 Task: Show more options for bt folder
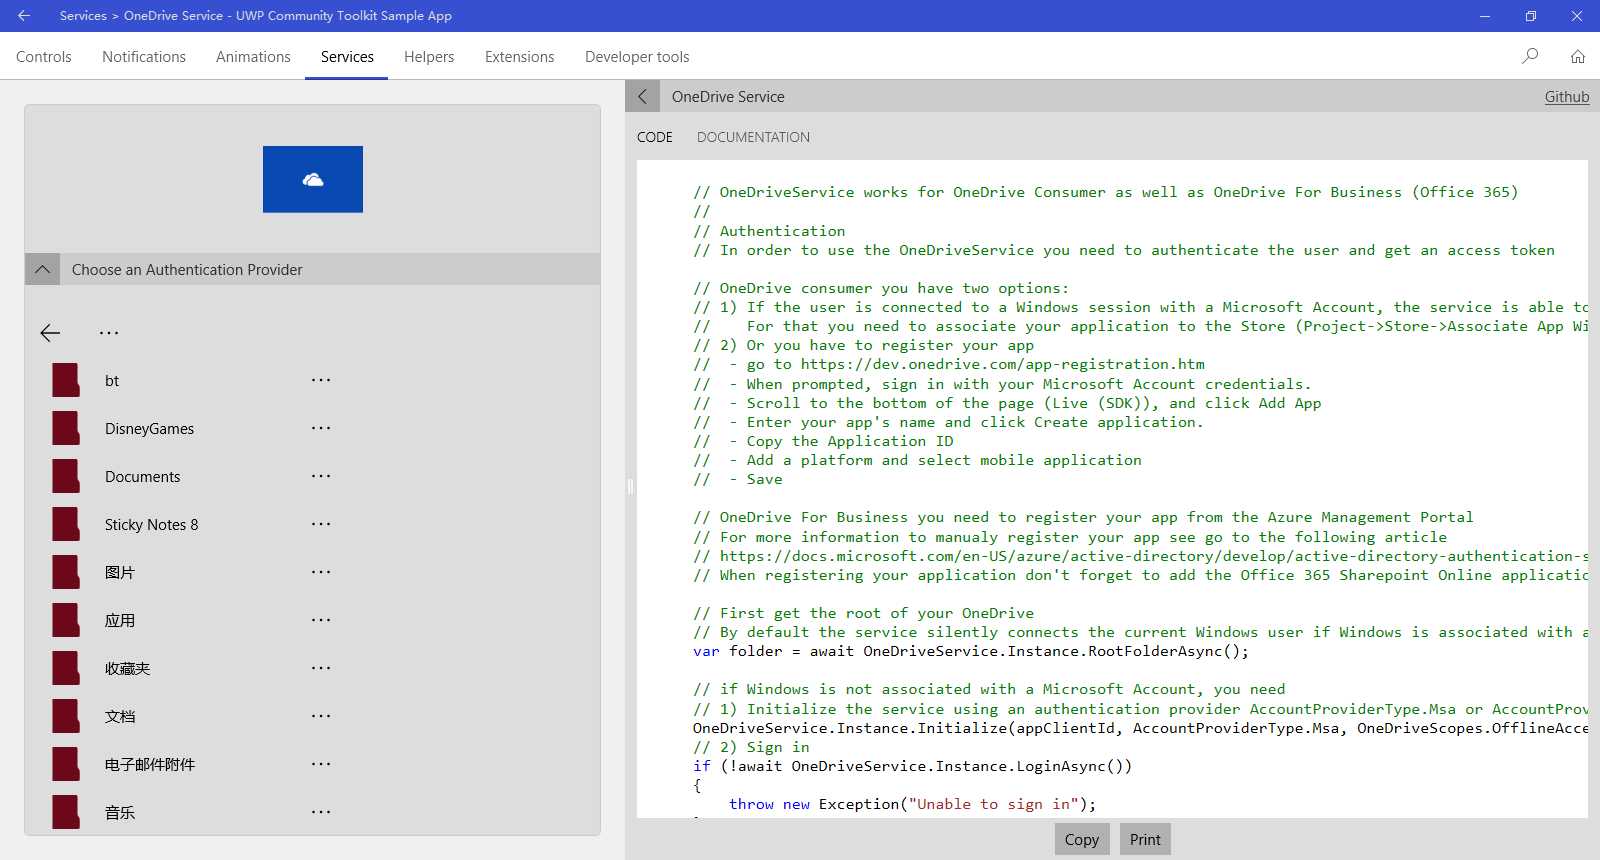(321, 380)
